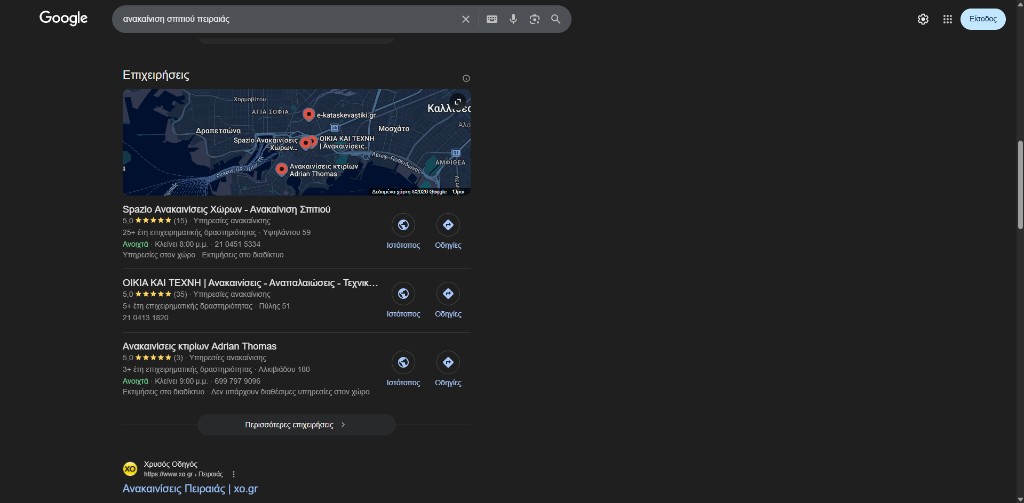Click Google attribution at map's bottom-right

point(409,191)
